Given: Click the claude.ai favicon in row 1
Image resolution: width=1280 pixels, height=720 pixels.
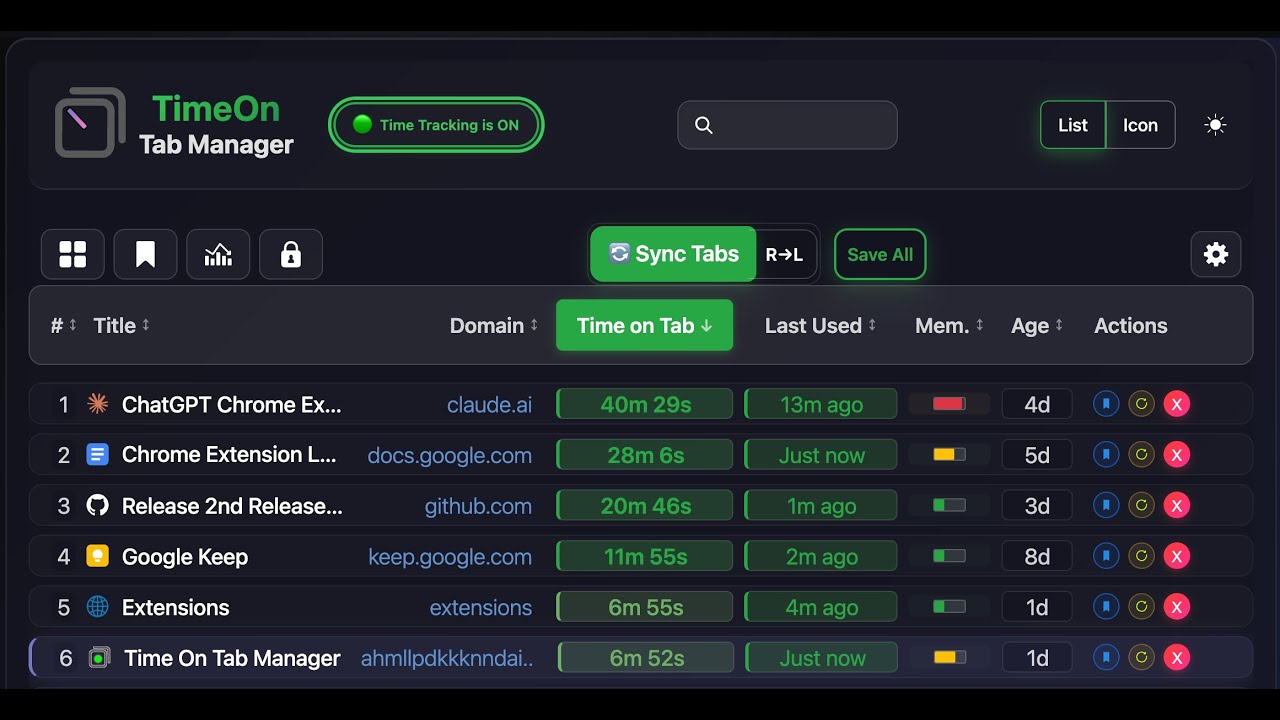Looking at the screenshot, I should (97, 404).
